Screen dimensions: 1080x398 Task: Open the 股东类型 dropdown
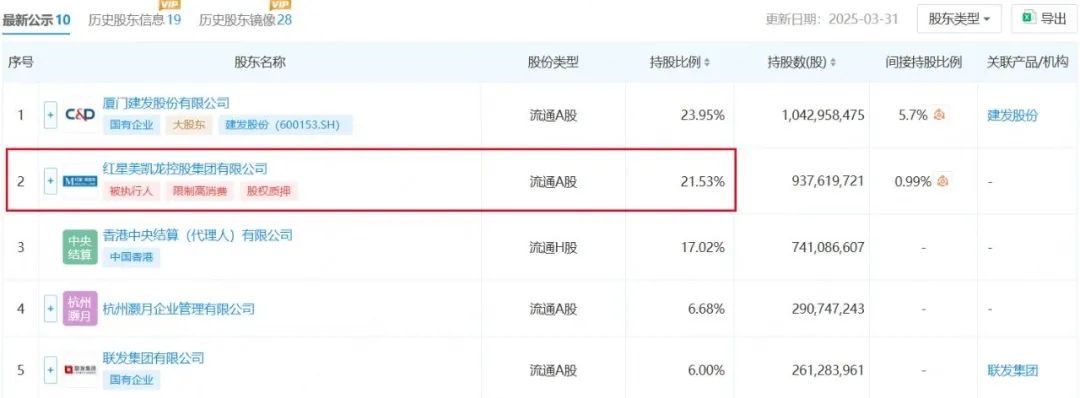[x=959, y=19]
